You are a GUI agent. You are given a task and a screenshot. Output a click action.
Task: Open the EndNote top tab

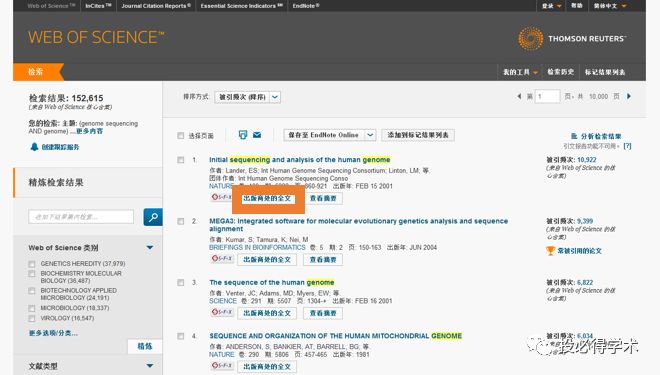tap(306, 6)
